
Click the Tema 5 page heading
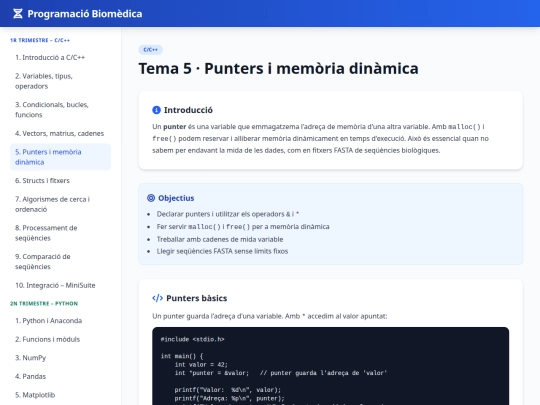[x=278, y=68]
